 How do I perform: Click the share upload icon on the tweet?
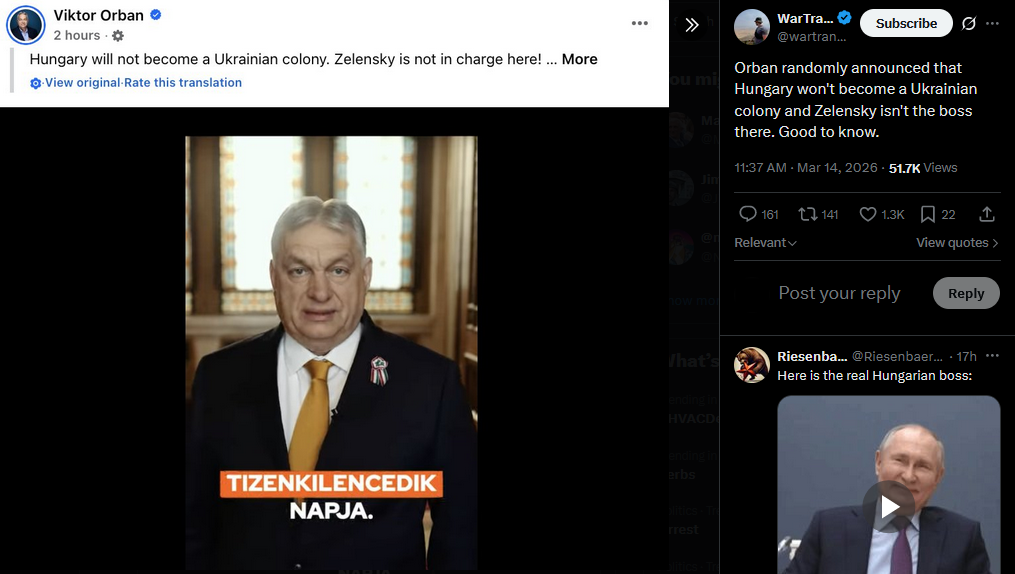987,214
